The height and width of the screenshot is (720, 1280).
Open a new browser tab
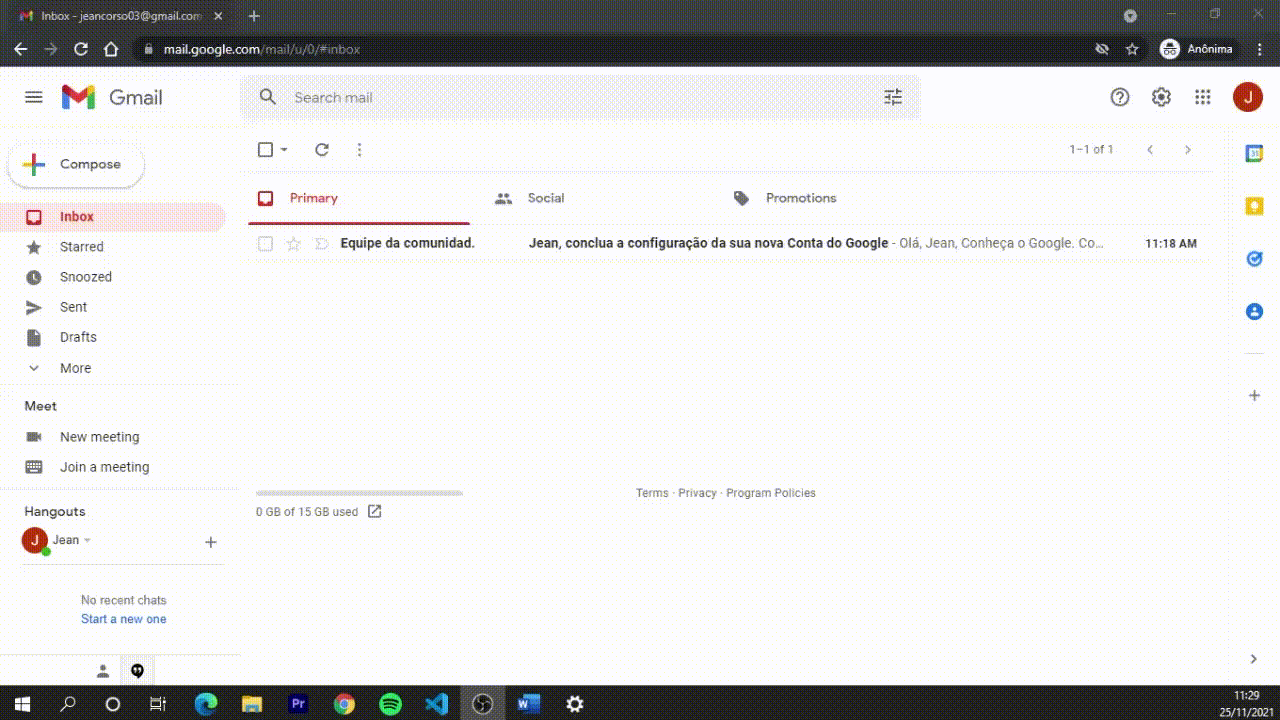pyautogui.click(x=254, y=16)
